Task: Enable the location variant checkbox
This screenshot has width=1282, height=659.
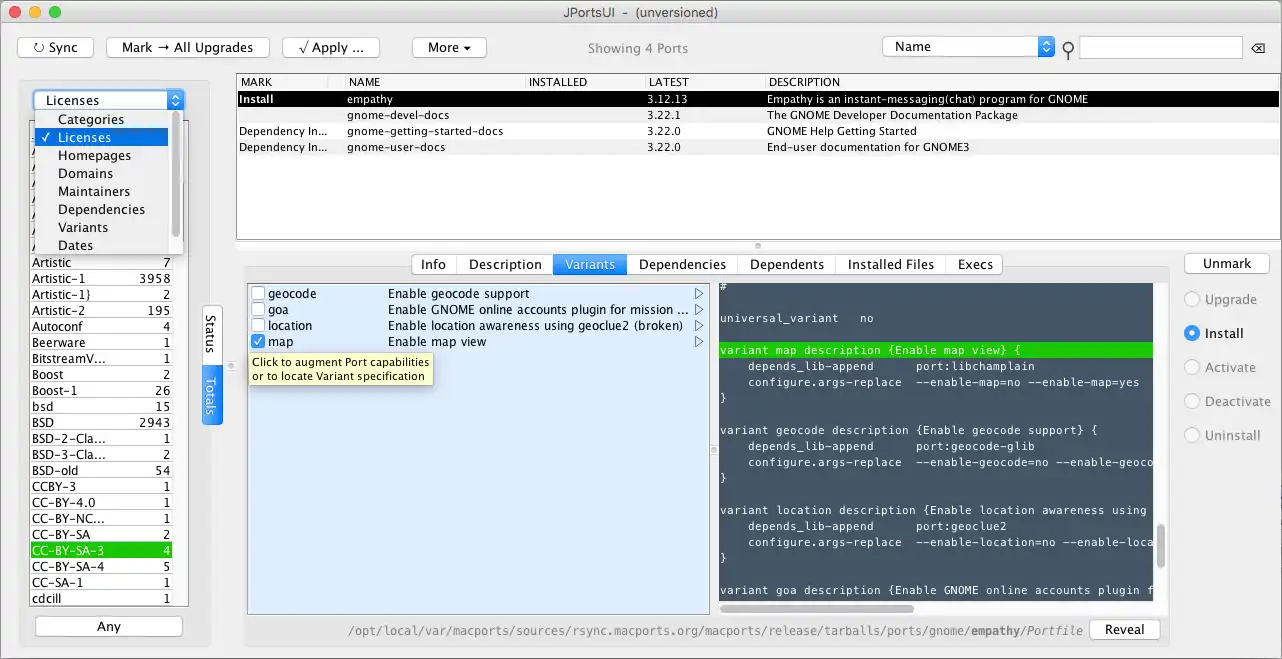Action: (x=258, y=326)
